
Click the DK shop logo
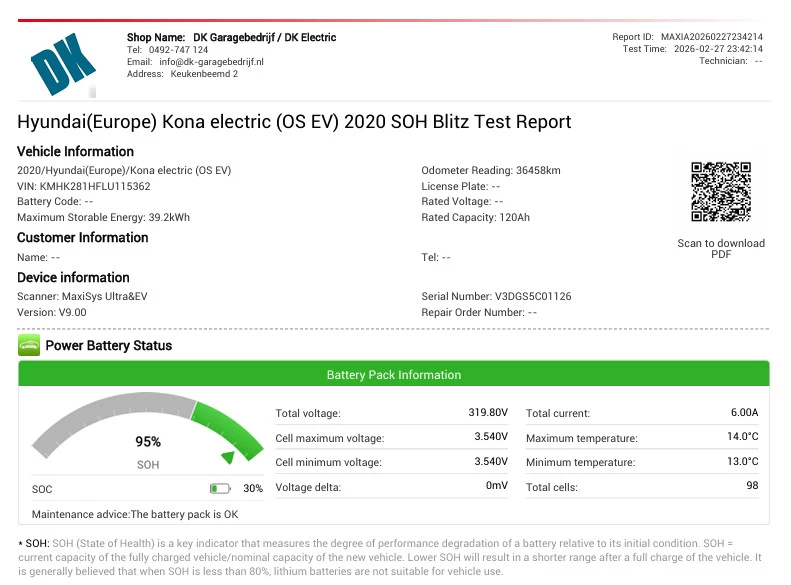(x=63, y=65)
